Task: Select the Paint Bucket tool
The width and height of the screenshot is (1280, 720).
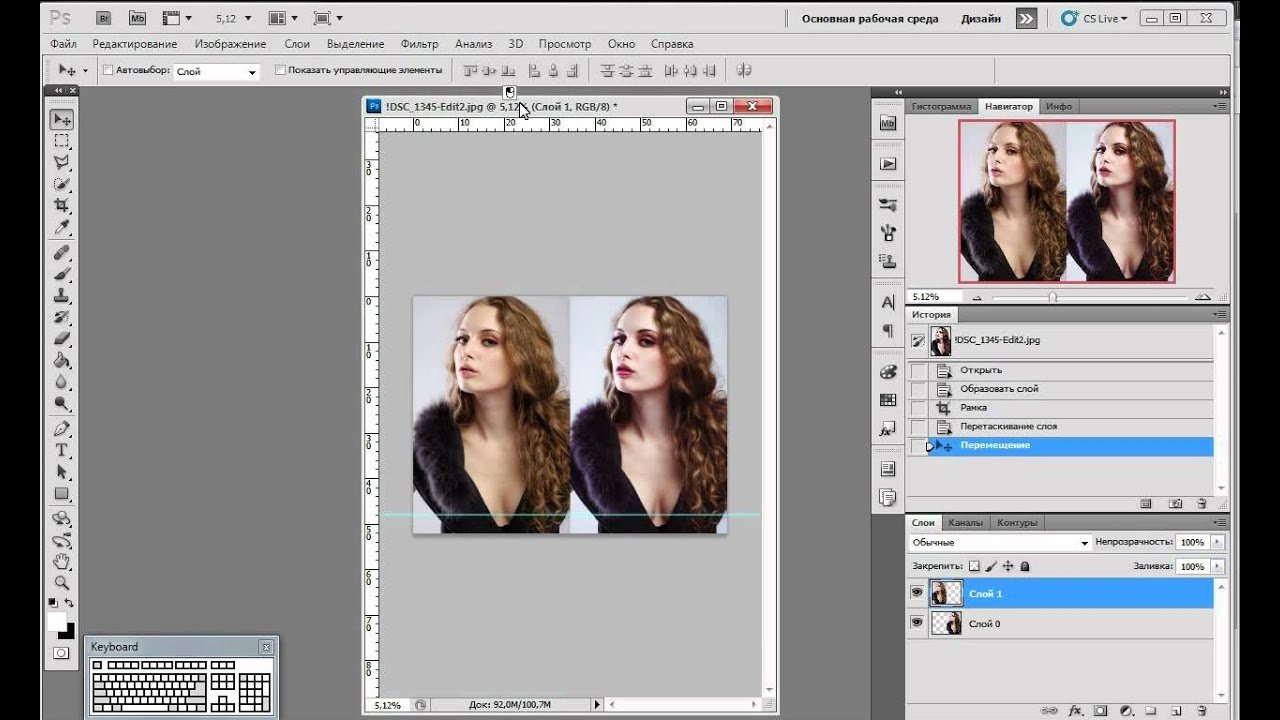Action: click(x=62, y=360)
